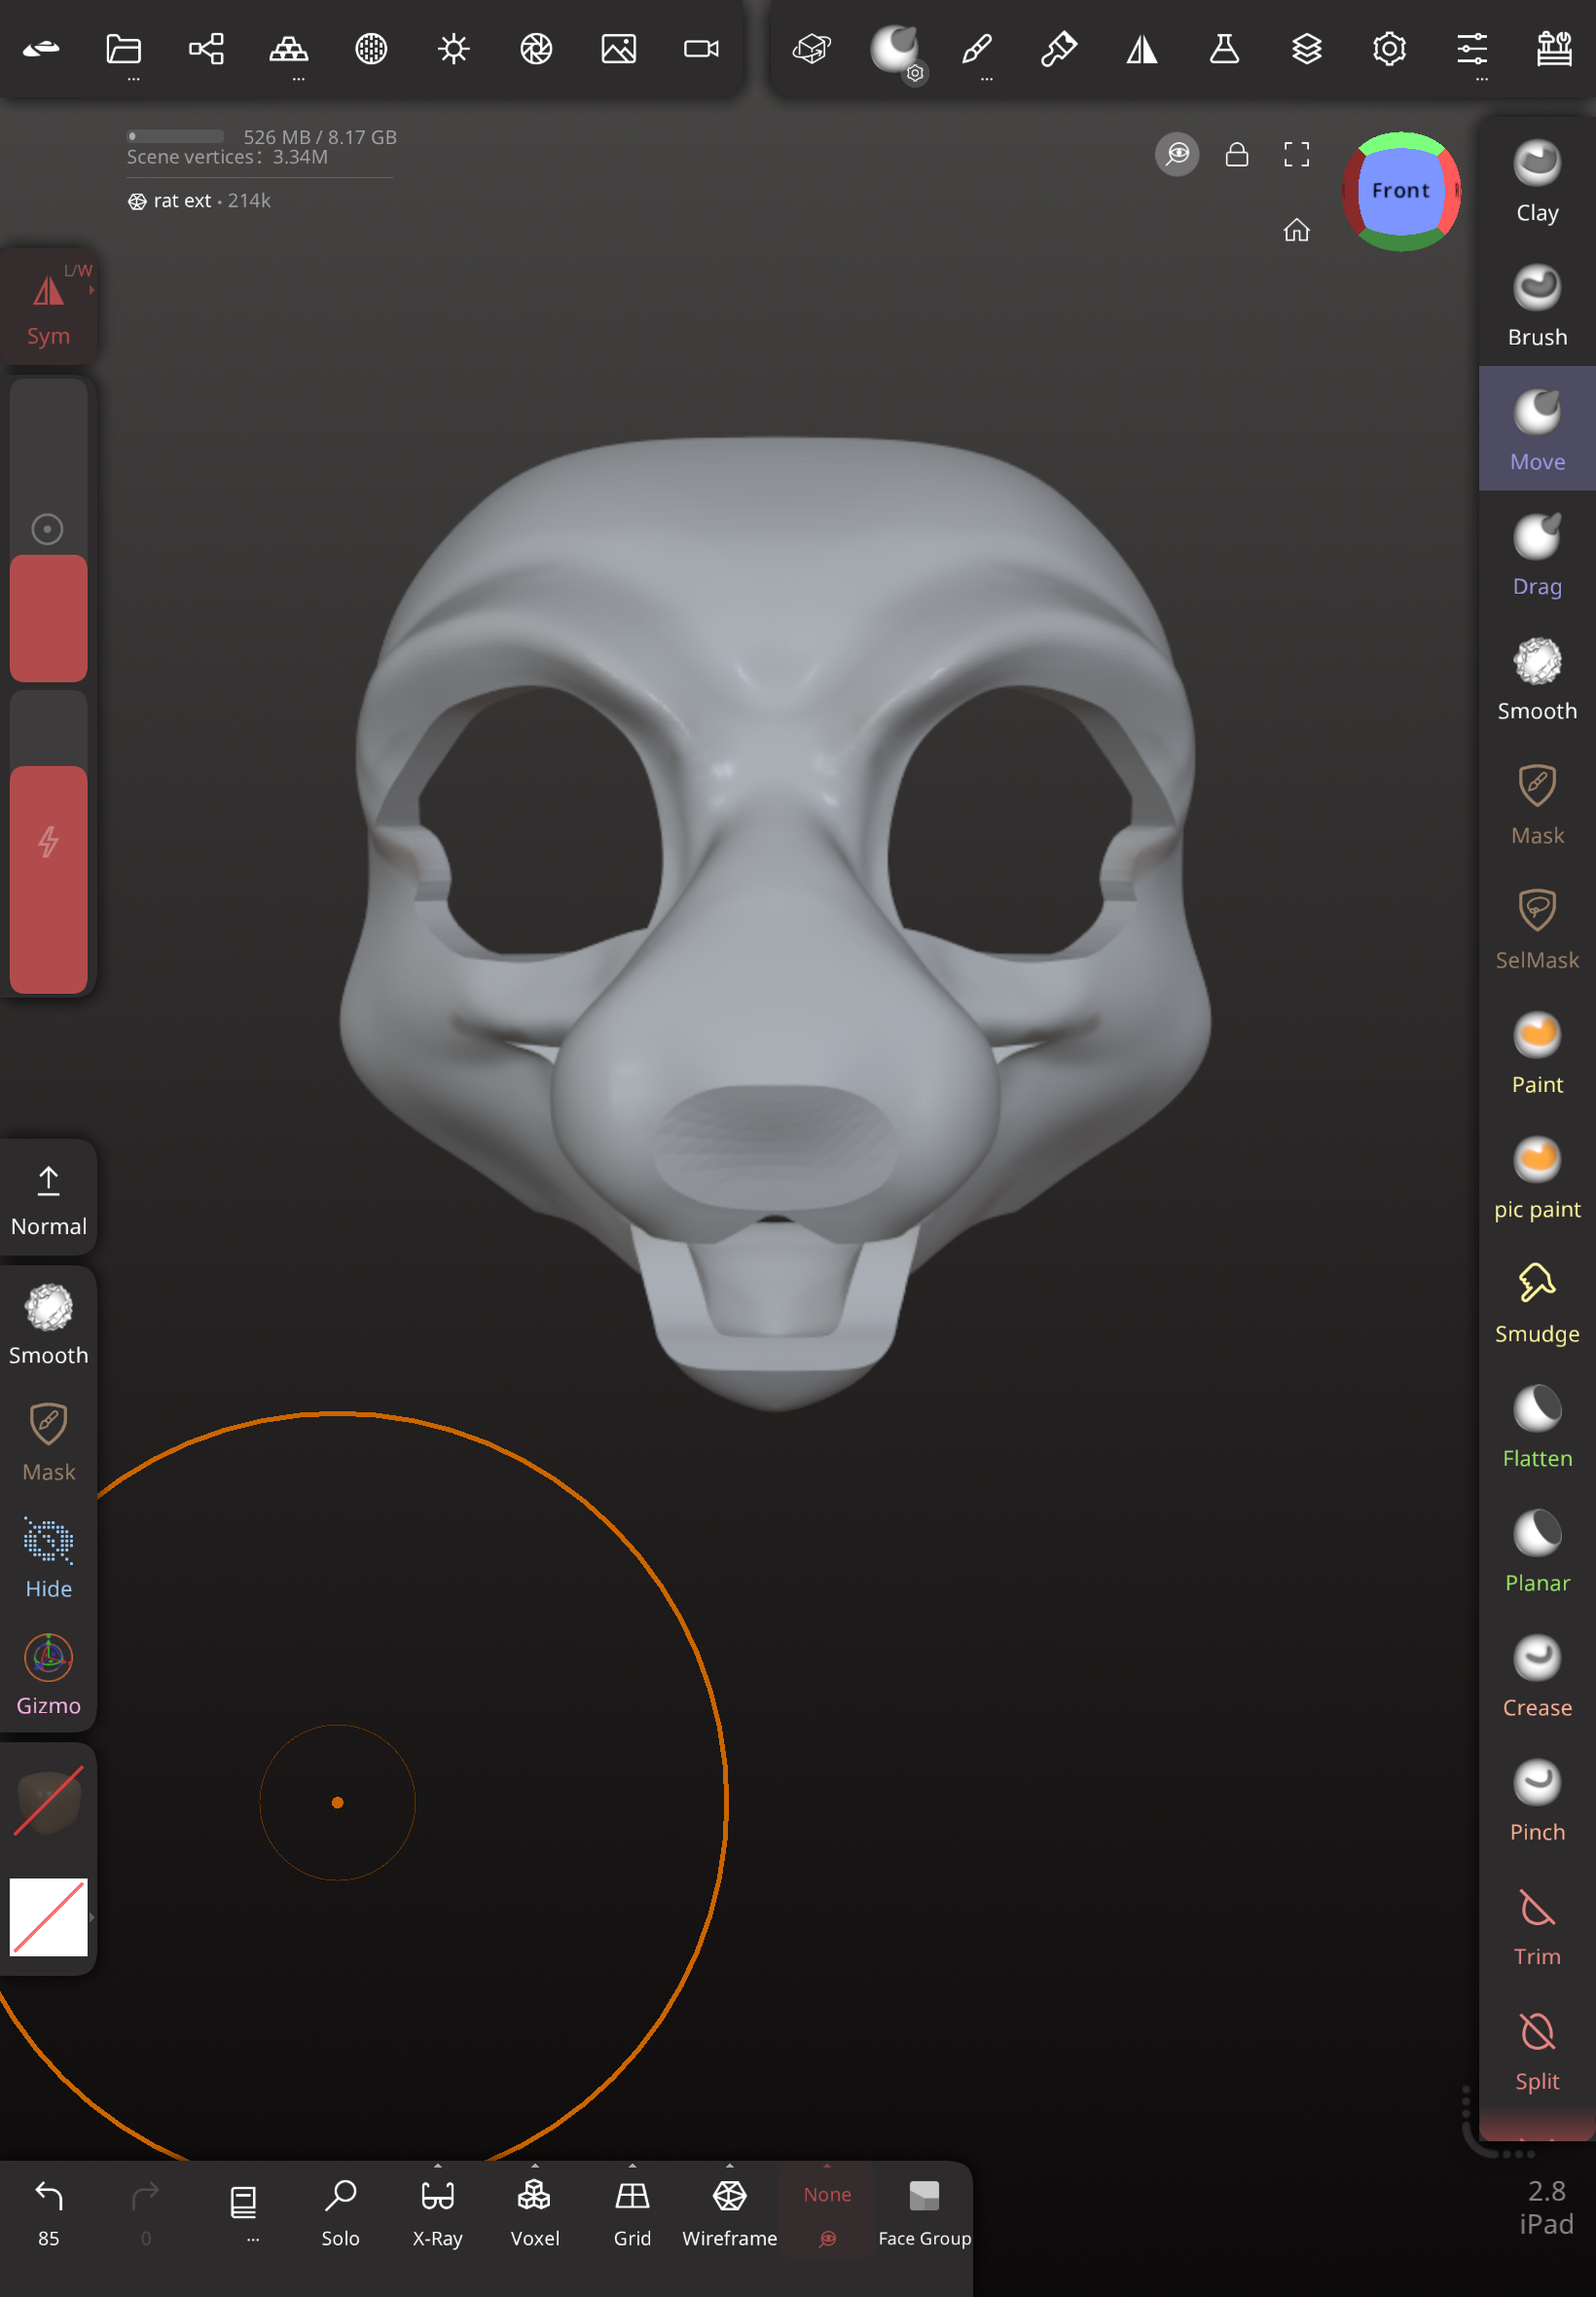Viewport: 1596px width, 2297px height.
Task: Open the Layers menu in top bar
Action: tap(1306, 49)
